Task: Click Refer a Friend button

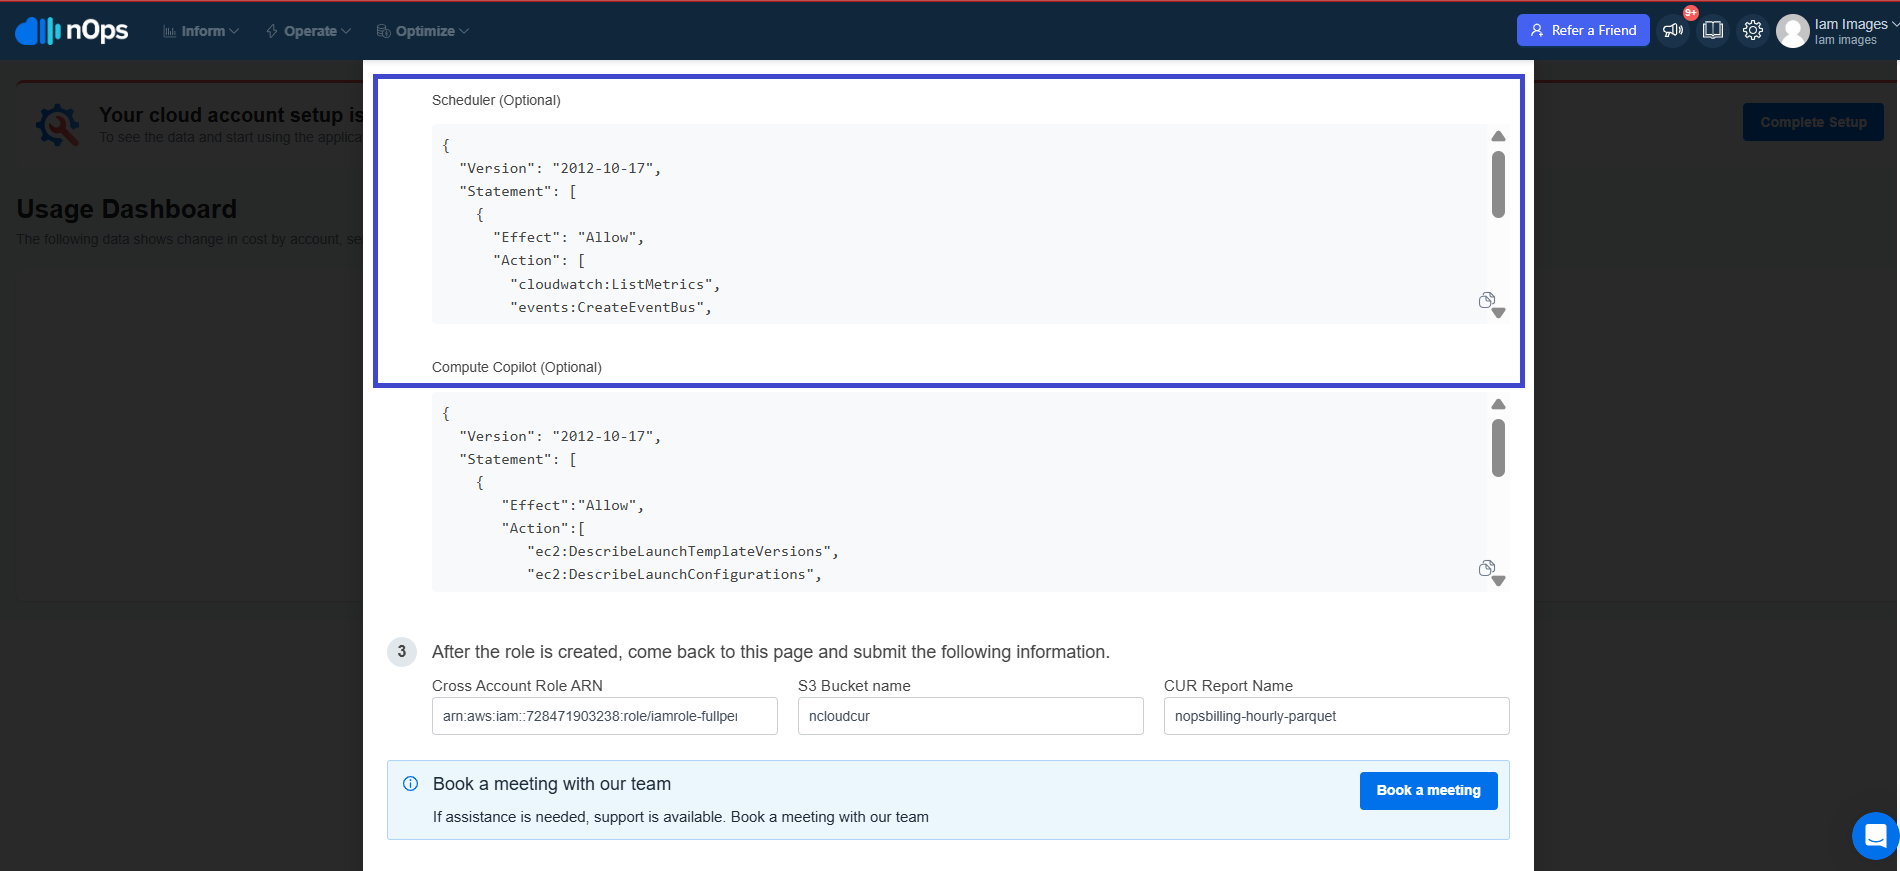Action: point(1583,30)
